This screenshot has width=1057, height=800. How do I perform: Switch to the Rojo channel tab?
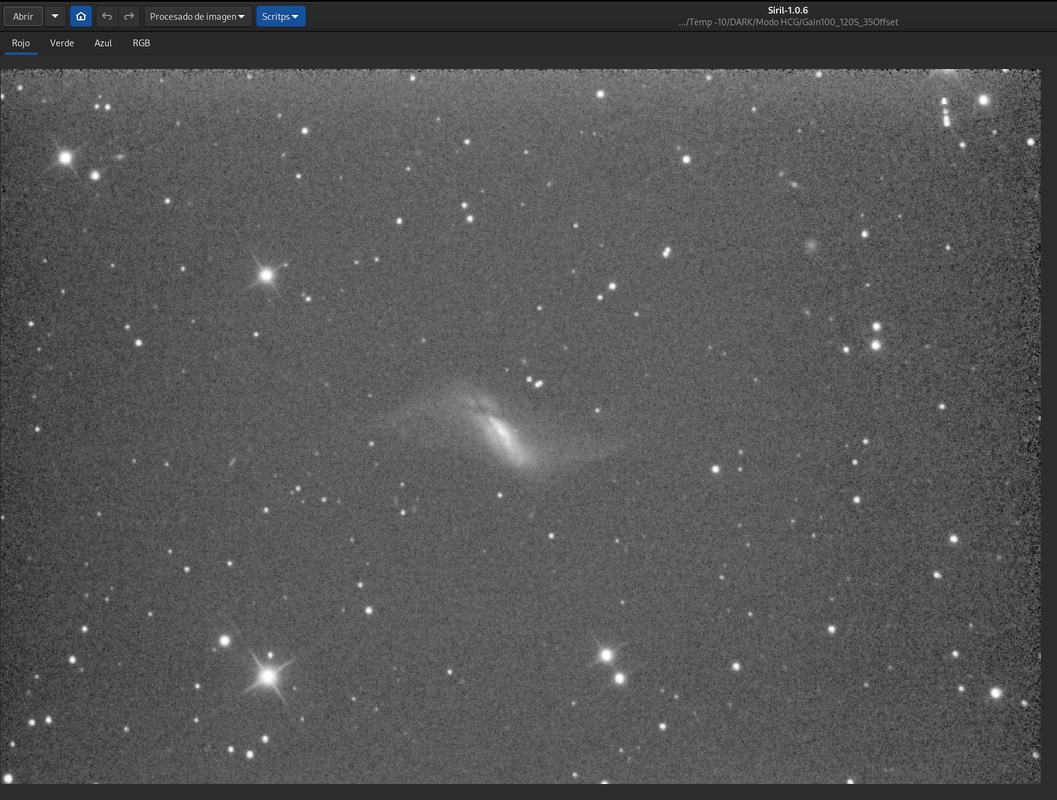[x=21, y=43]
